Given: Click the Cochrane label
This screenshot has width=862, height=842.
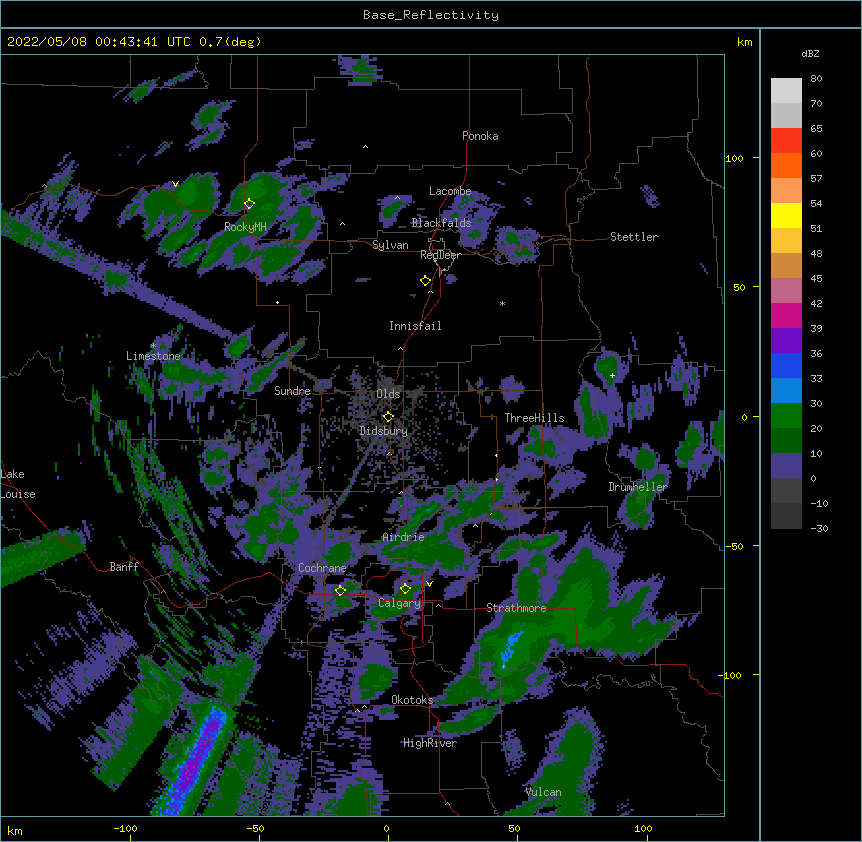Looking at the screenshot, I should (322, 568).
